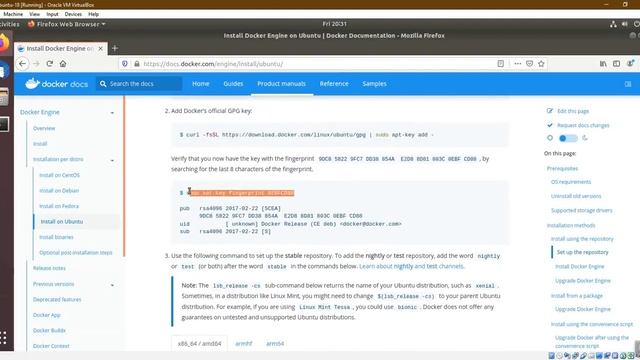
Task: Expand the Previous versions section
Action: pos(112,284)
